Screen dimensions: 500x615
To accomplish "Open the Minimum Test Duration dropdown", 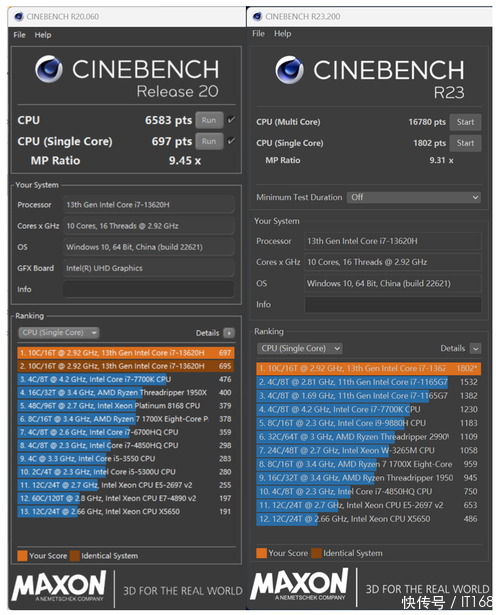I will [x=414, y=197].
